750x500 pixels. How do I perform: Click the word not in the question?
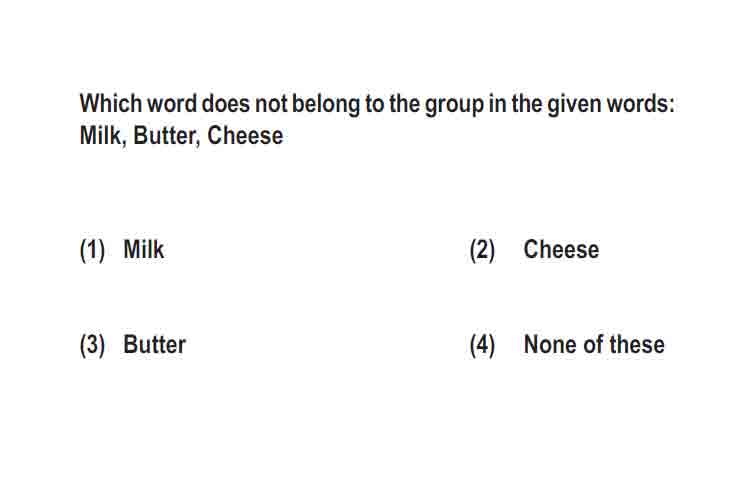pos(271,104)
